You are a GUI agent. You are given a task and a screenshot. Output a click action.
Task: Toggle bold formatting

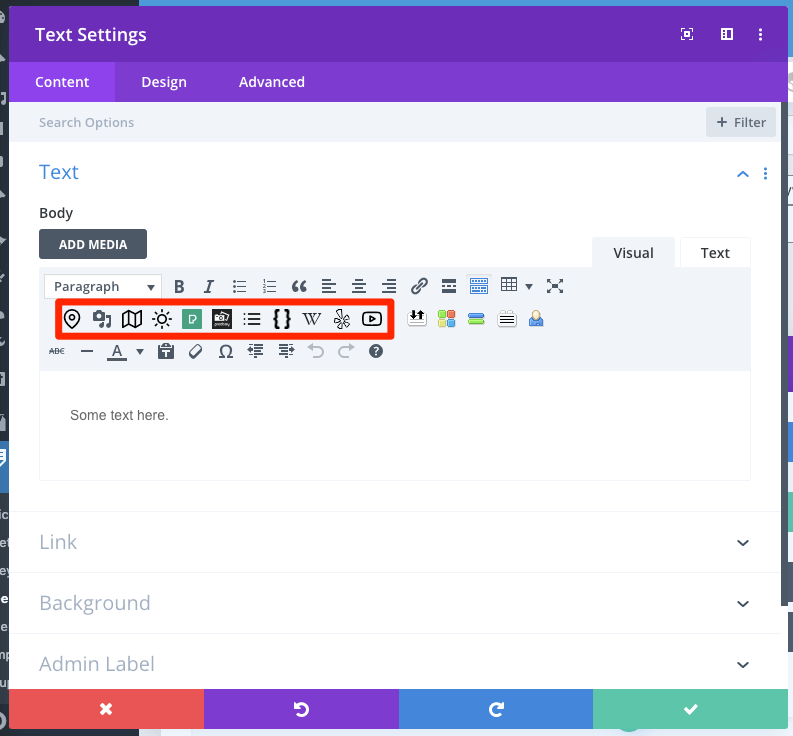(x=179, y=286)
